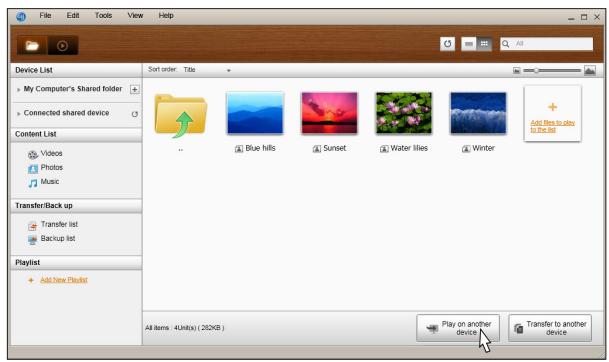The height and width of the screenshot is (362, 609).
Task: Click the photo type icon beside Winter
Action: coord(466,149)
